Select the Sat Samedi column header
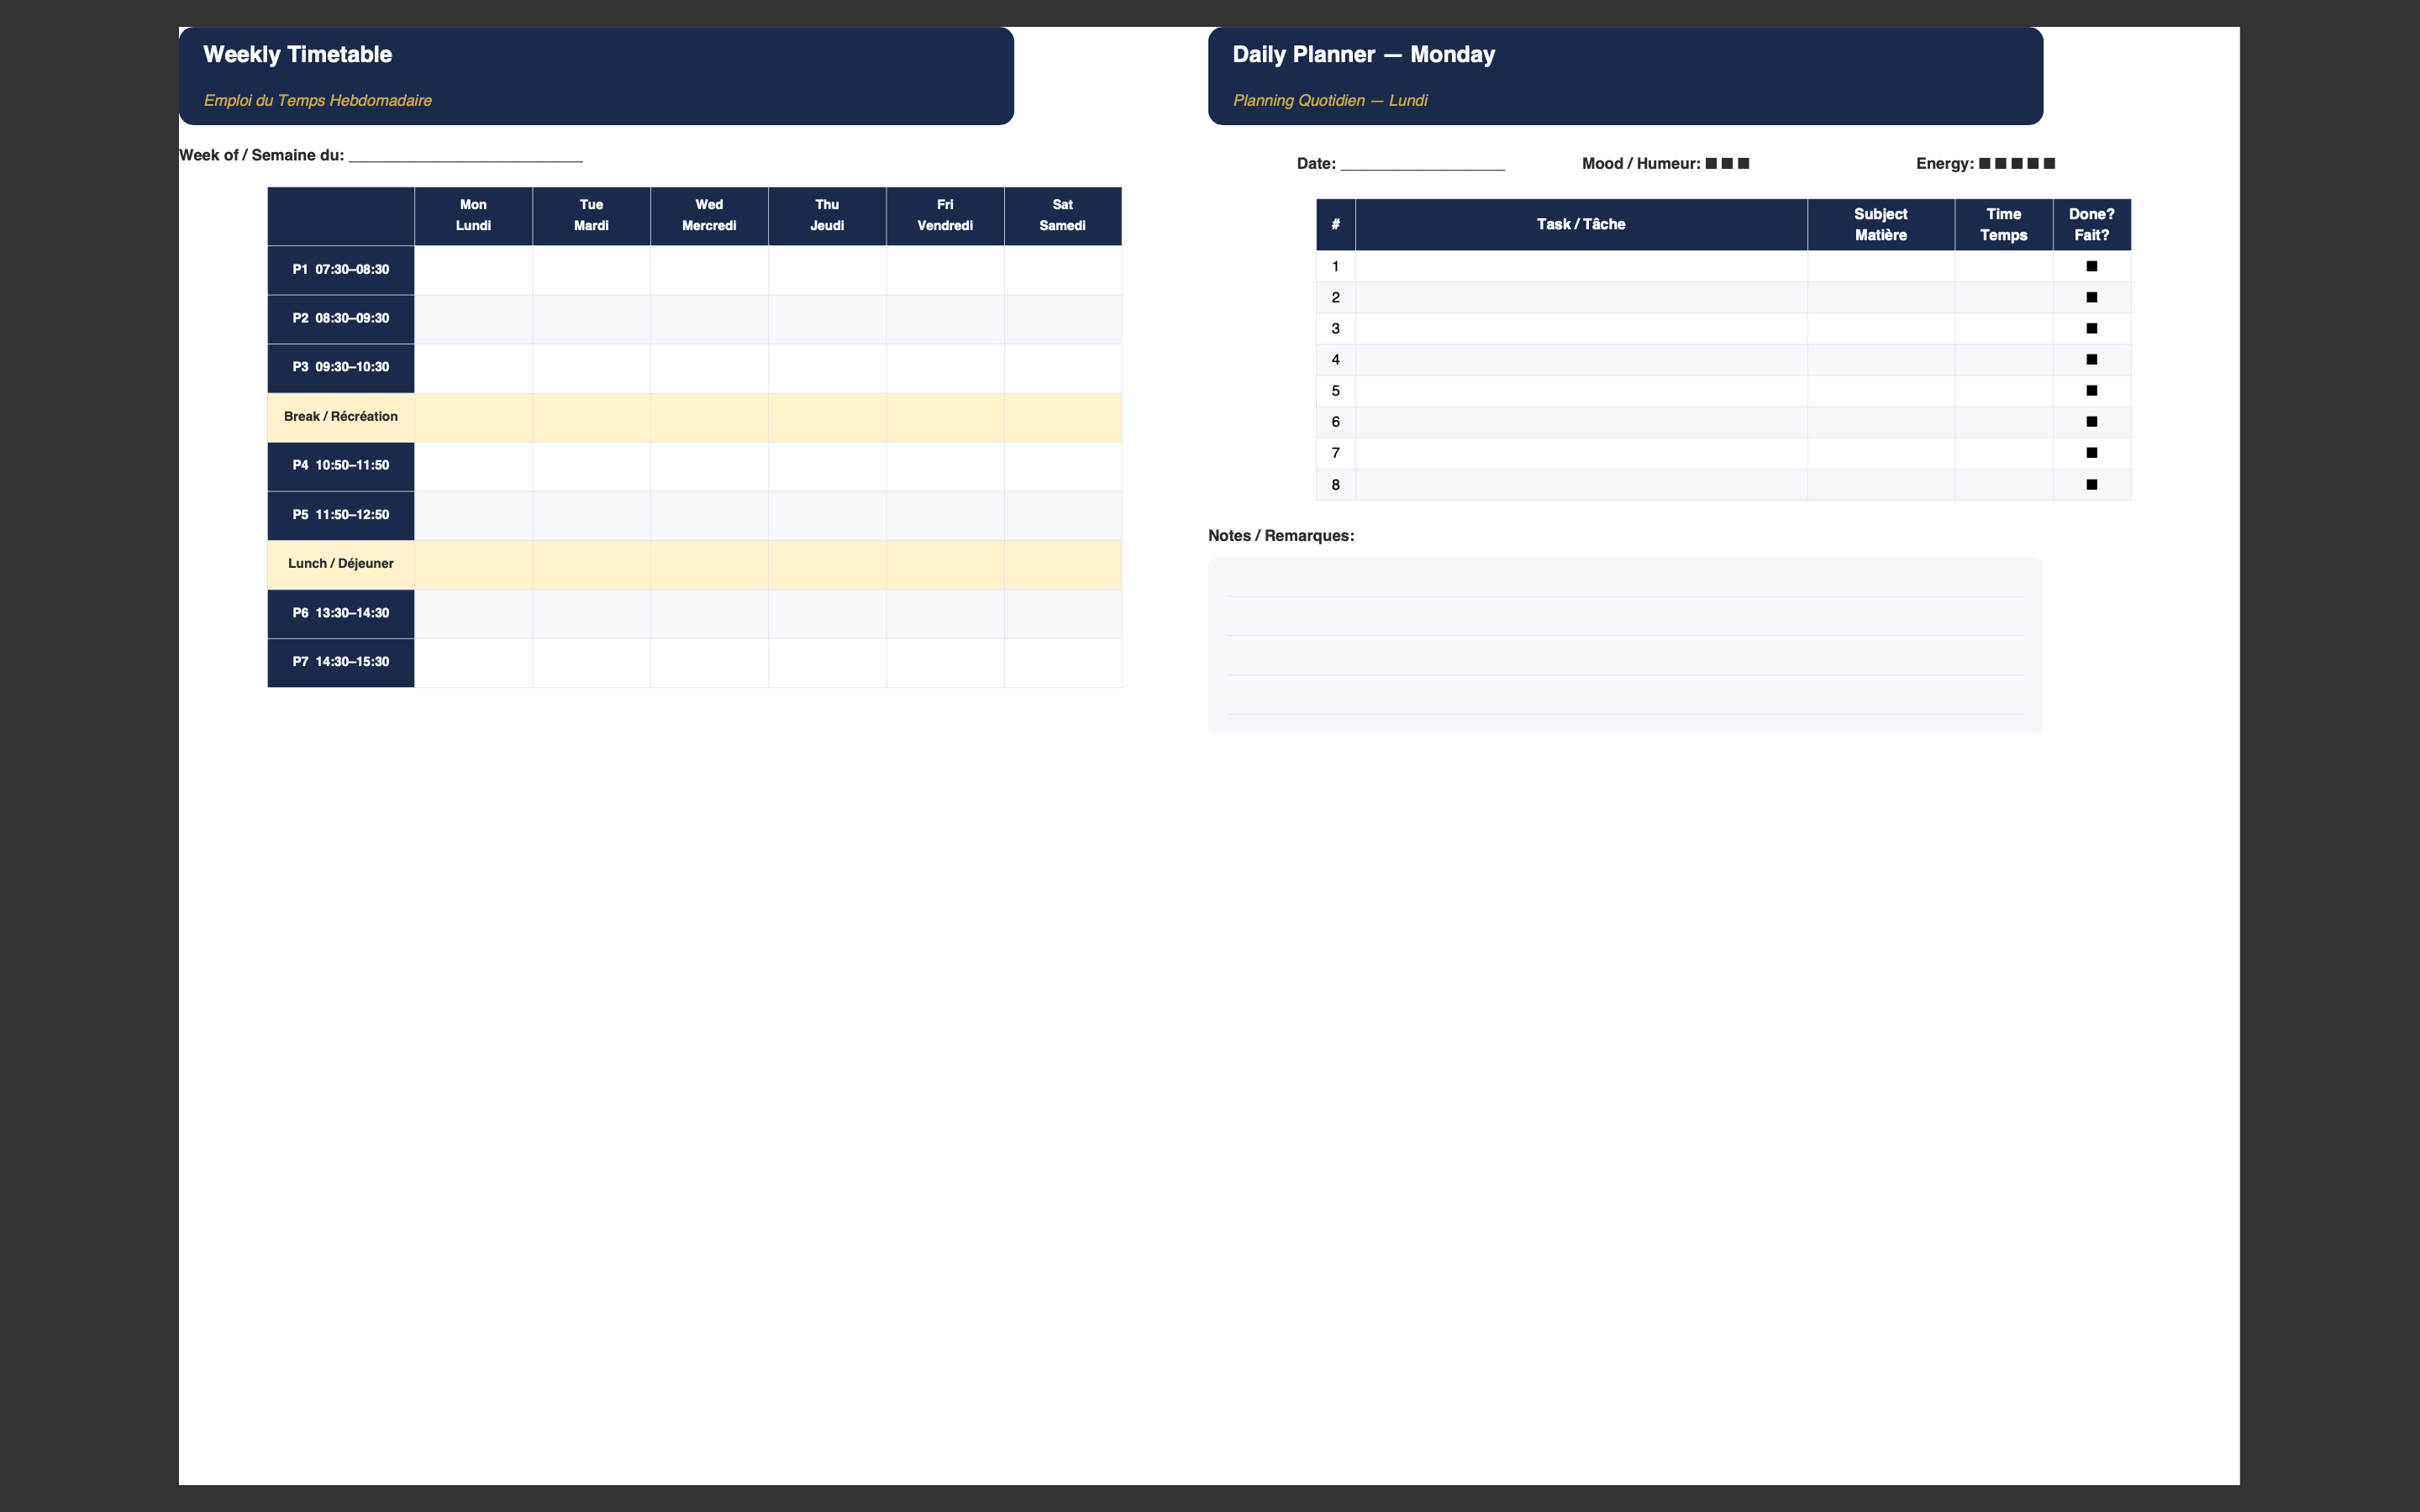Image resolution: width=2420 pixels, height=1512 pixels. tap(1063, 215)
